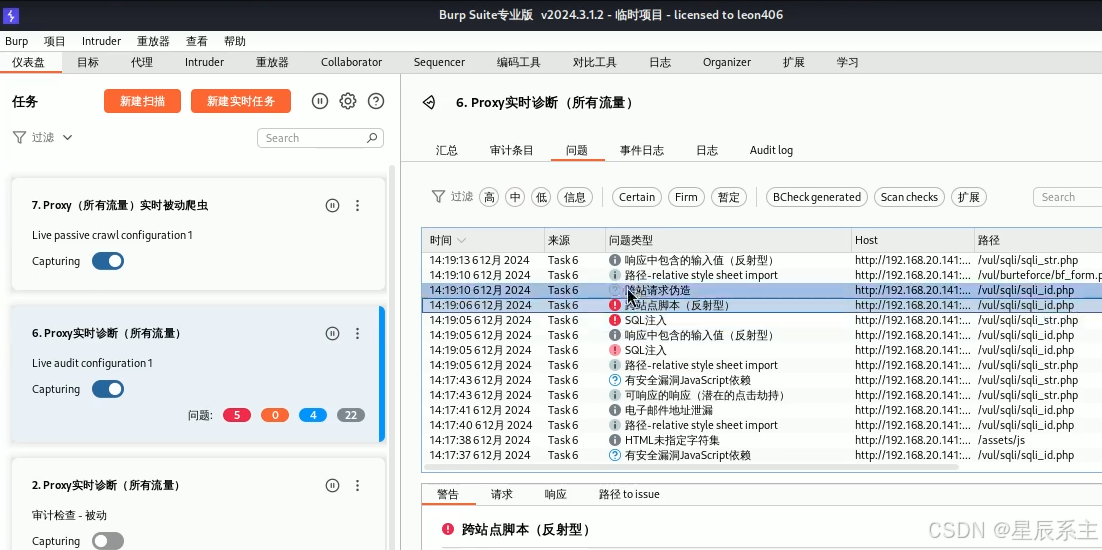Toggle 高 severity filter
Image resolution: width=1102 pixels, height=550 pixels.
(489, 197)
